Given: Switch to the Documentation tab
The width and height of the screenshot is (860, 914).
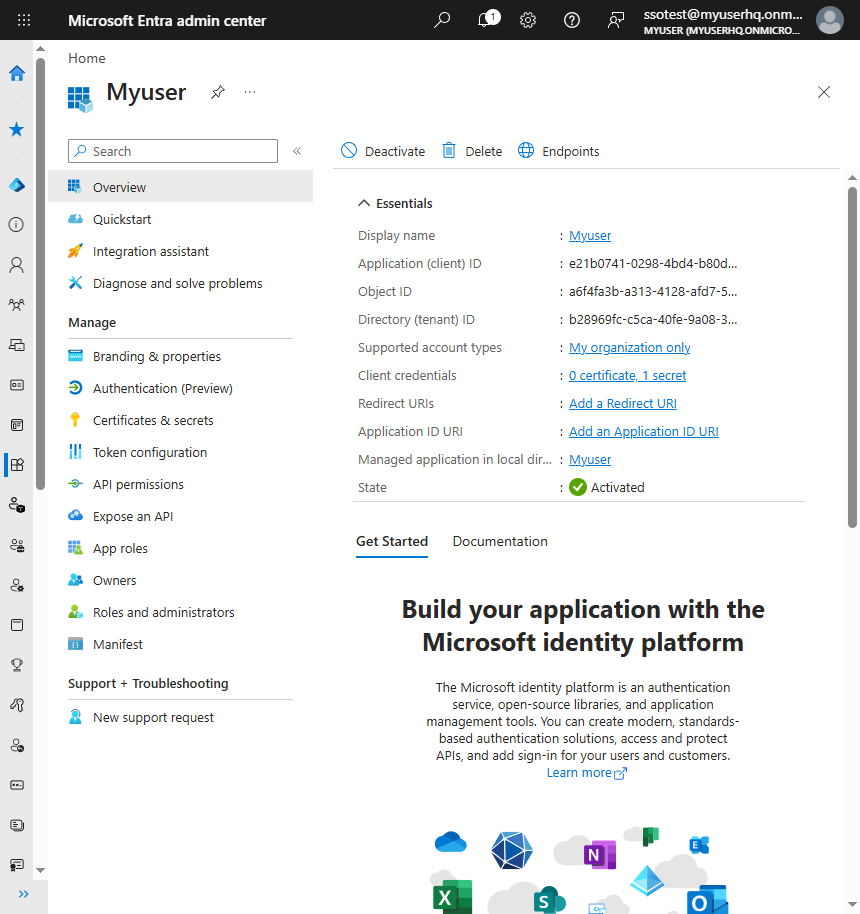Looking at the screenshot, I should click(500, 542).
